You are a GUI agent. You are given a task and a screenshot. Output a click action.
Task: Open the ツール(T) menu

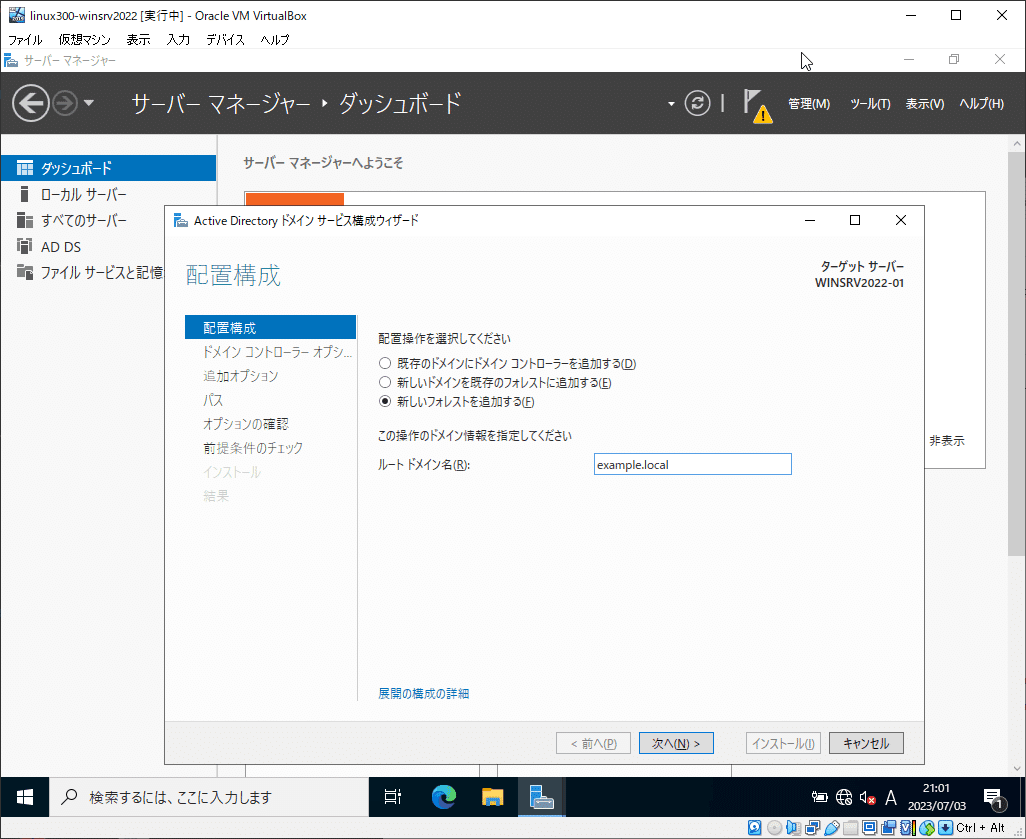pyautogui.click(x=870, y=104)
